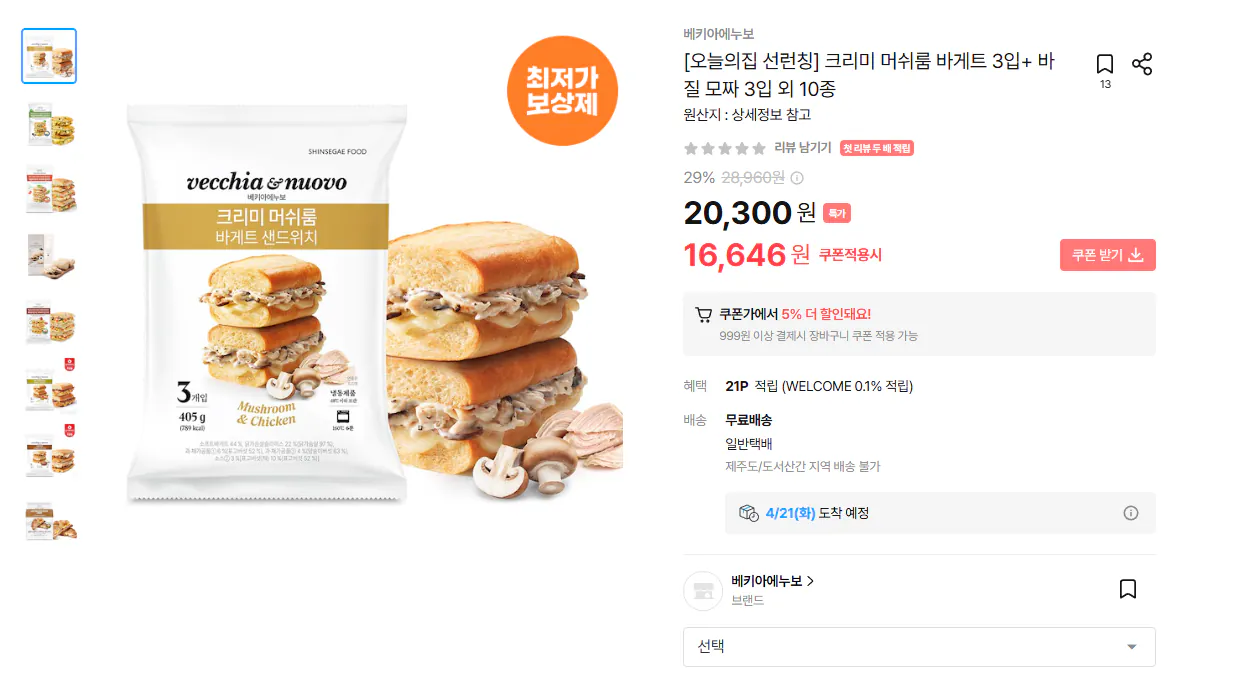This screenshot has height=674, width=1244.
Task: Select the second green package thumbnail
Action: point(49,123)
